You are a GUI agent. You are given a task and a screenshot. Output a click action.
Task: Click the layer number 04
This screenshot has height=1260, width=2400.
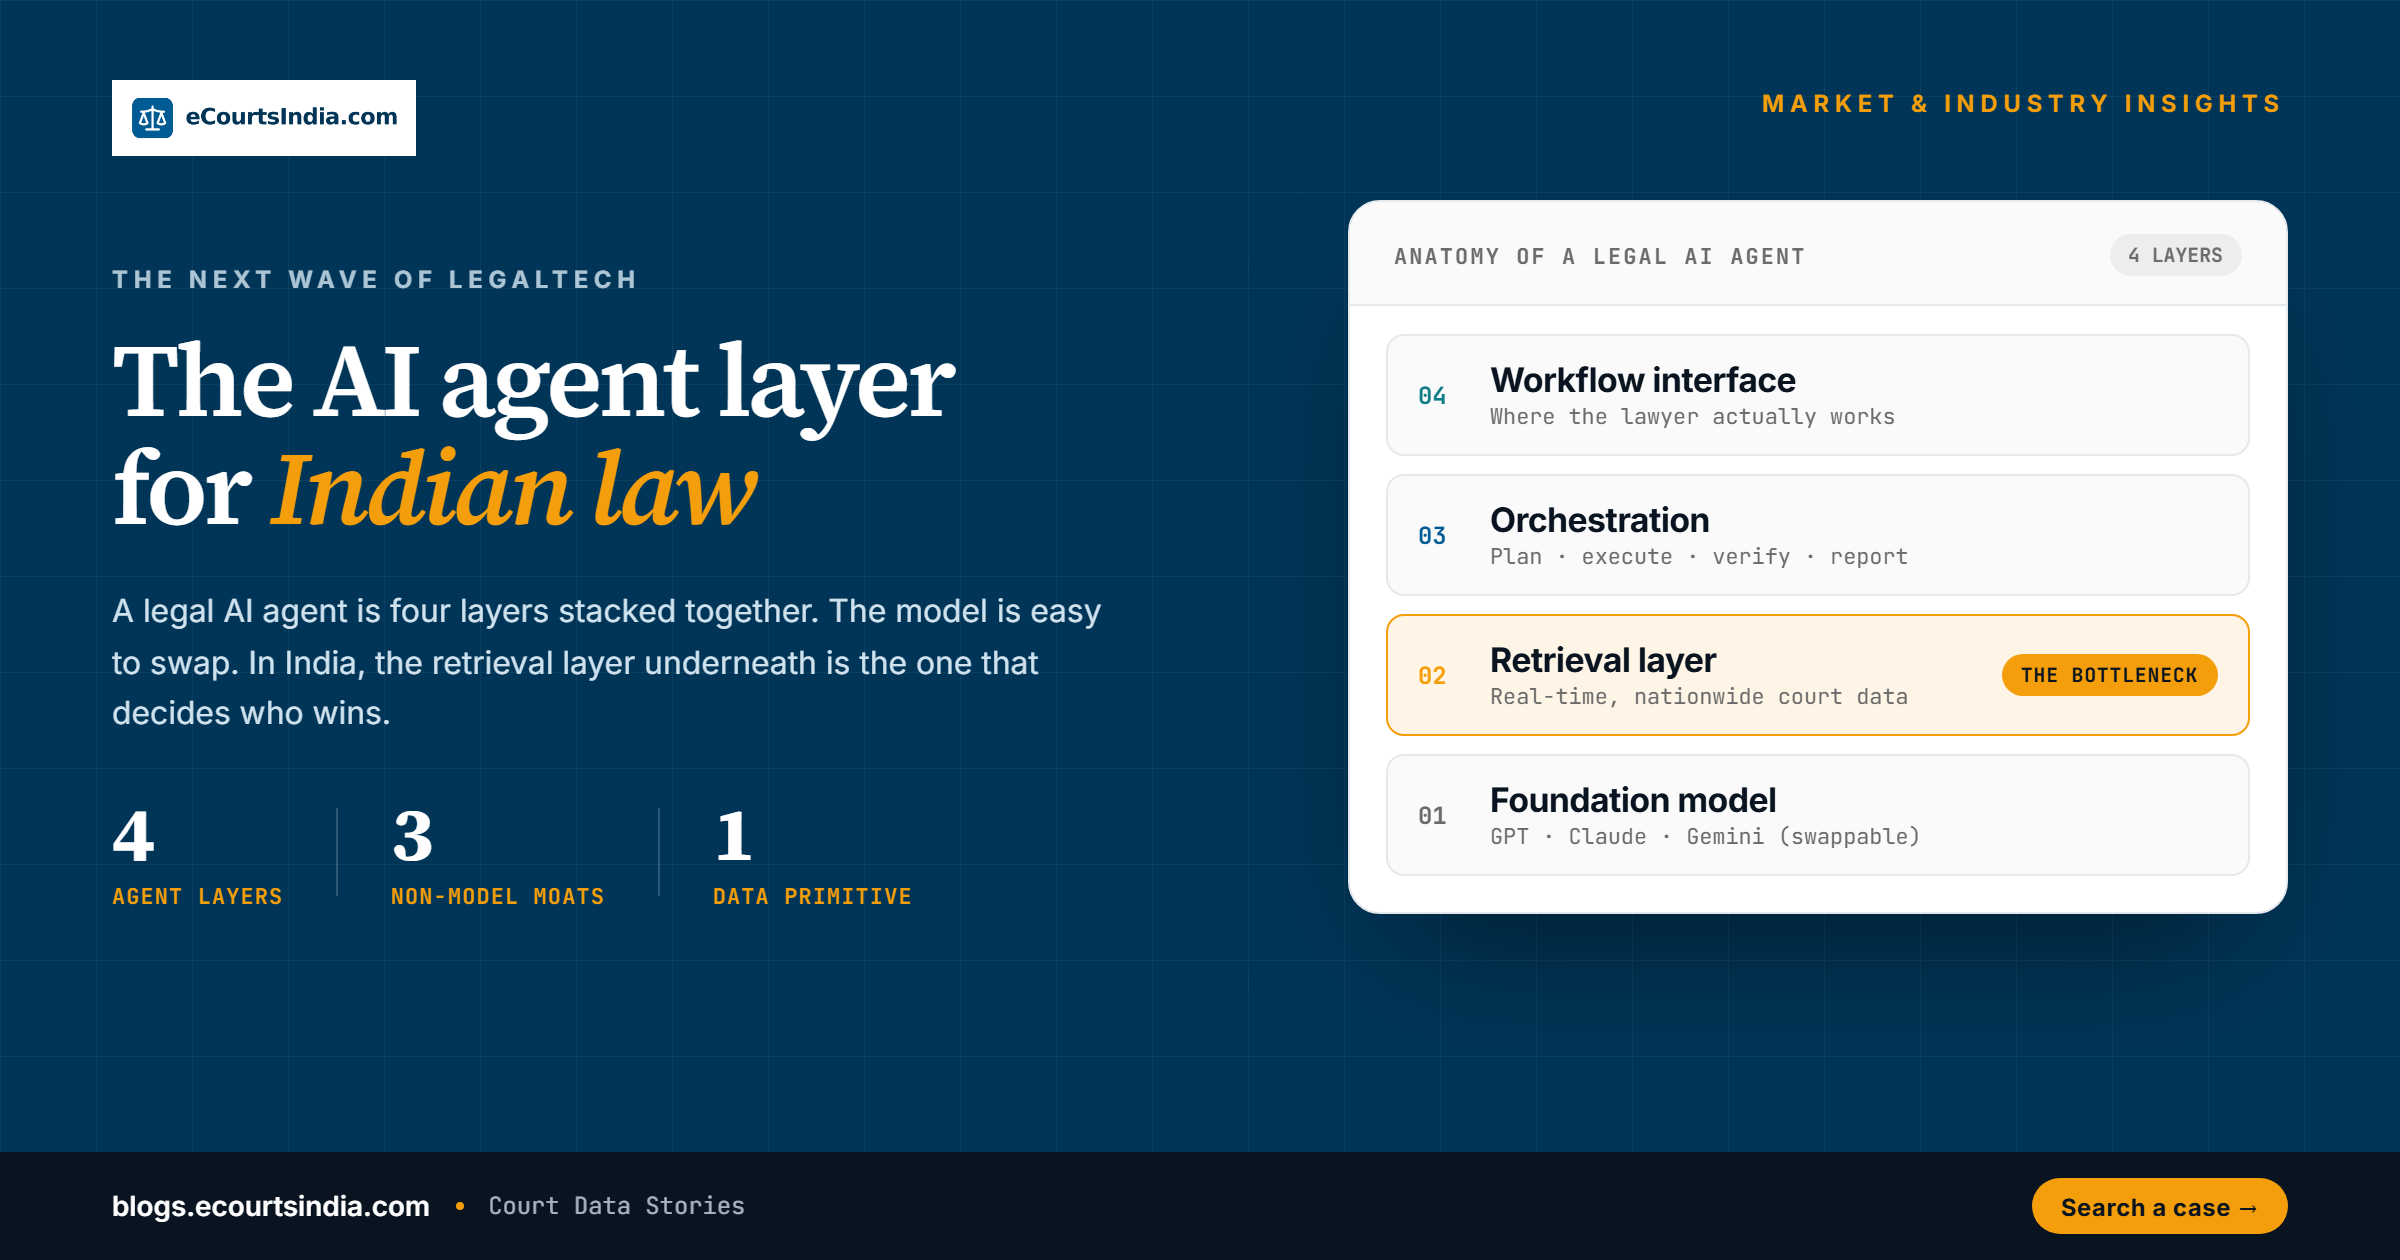1432,396
